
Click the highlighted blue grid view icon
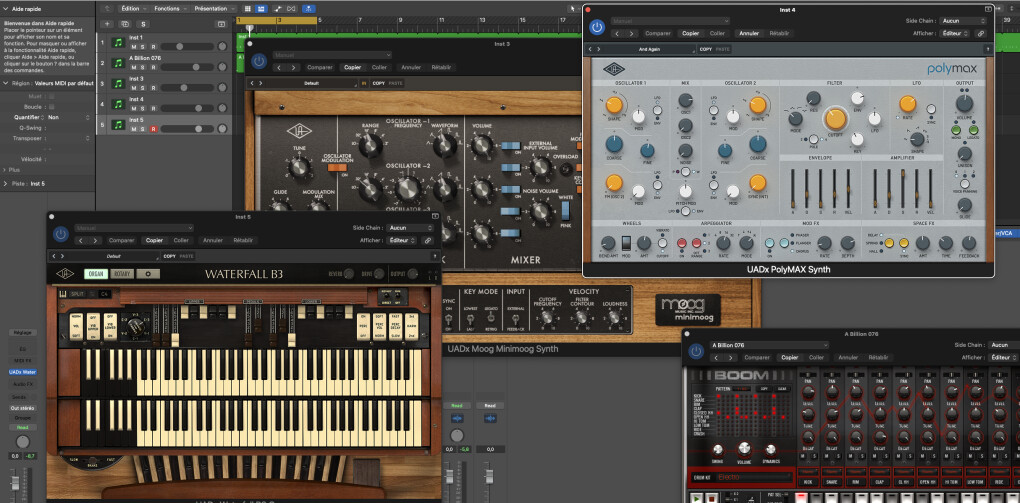pos(261,8)
